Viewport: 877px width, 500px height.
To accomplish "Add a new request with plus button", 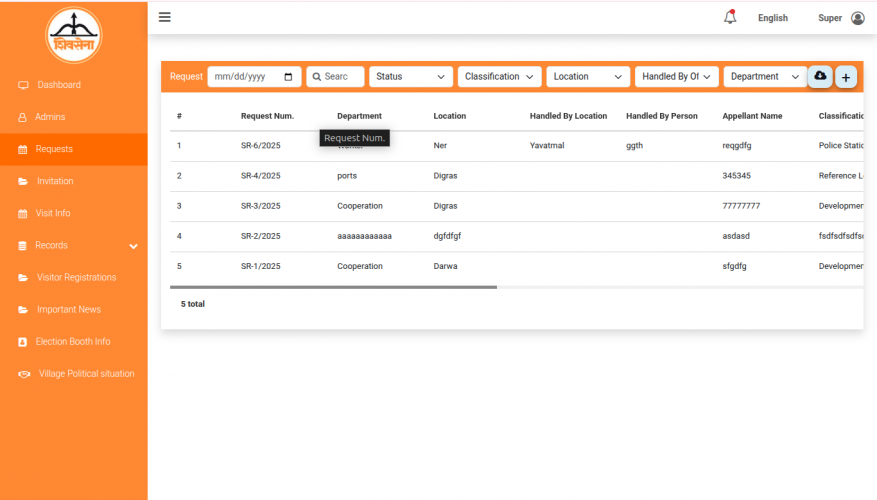I will (846, 77).
